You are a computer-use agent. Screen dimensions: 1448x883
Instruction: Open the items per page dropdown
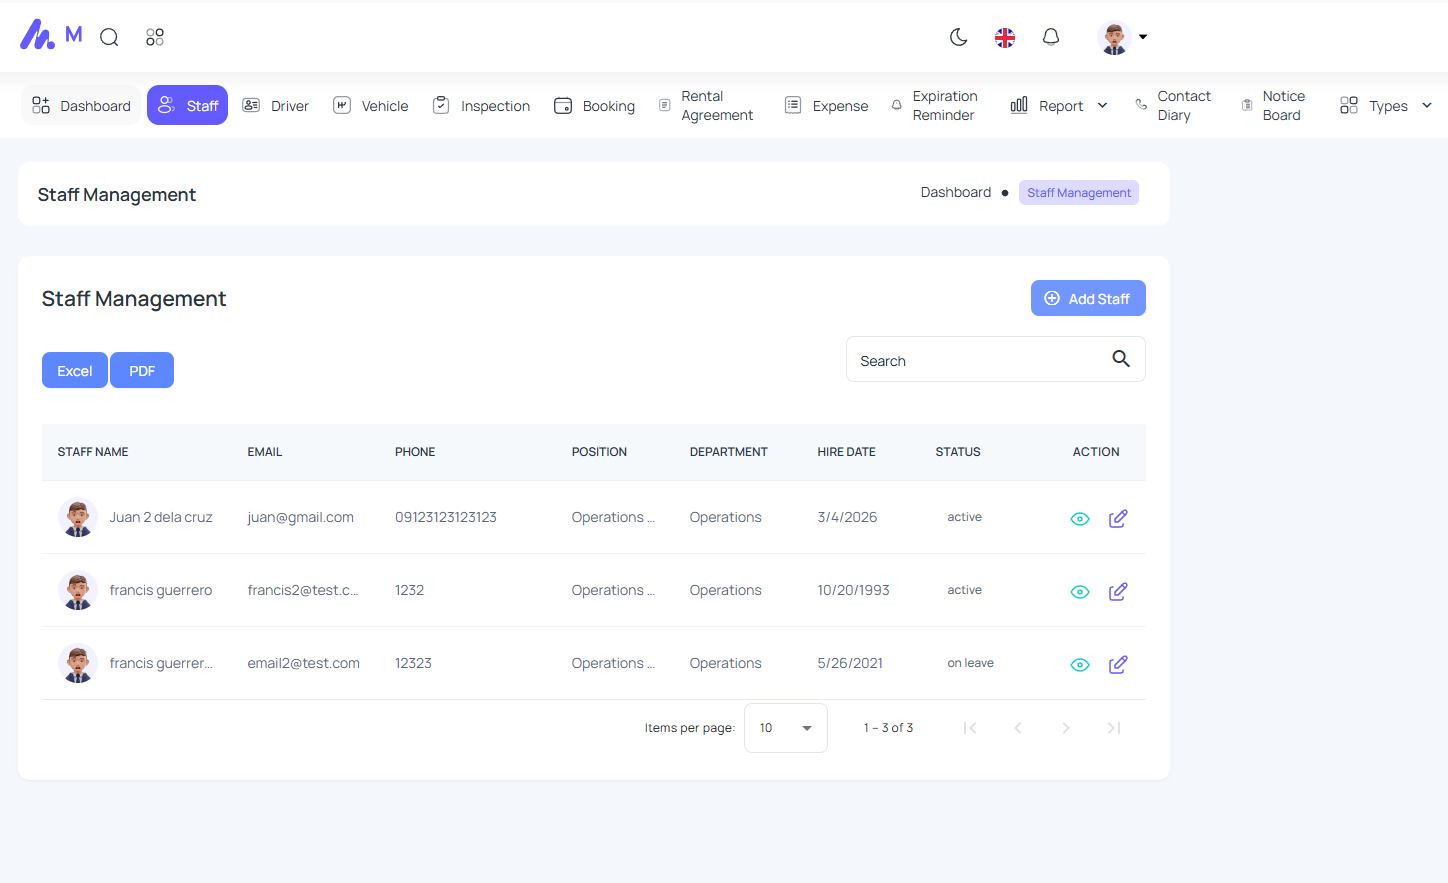coord(785,727)
